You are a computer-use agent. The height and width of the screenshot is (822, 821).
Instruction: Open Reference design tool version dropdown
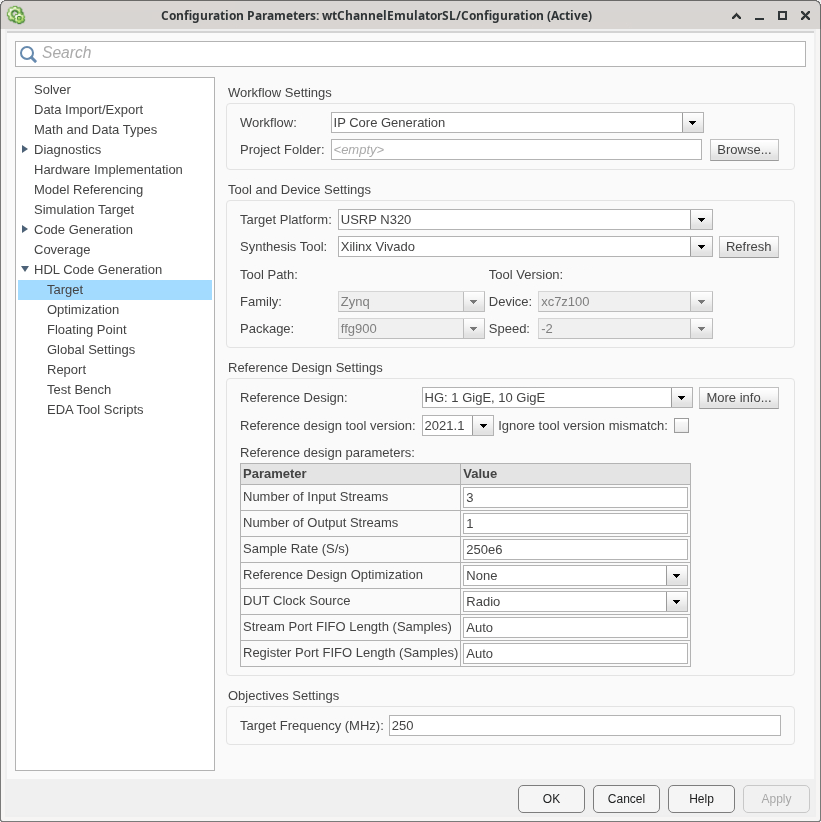tap(483, 426)
